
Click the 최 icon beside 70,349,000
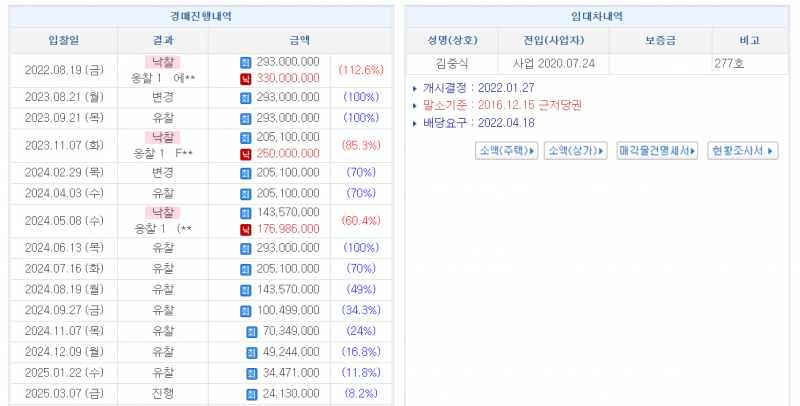(252, 331)
